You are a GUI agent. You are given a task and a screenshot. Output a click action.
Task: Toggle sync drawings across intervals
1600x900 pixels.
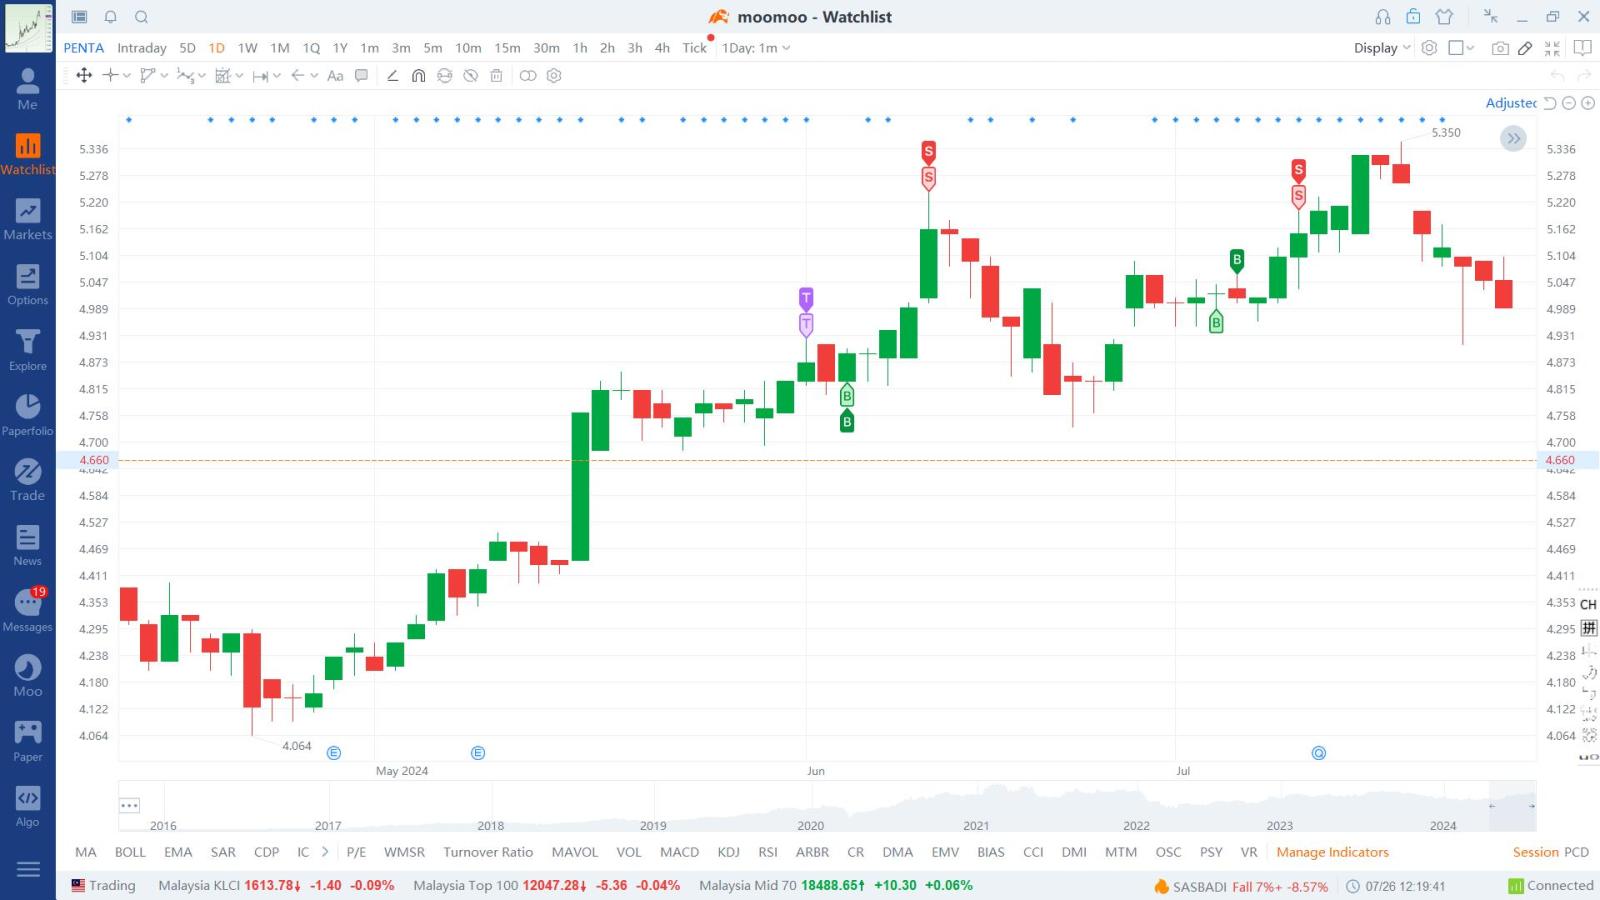tap(445, 76)
